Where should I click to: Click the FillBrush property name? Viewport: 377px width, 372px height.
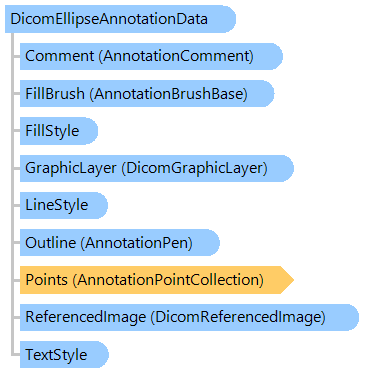tap(55, 94)
